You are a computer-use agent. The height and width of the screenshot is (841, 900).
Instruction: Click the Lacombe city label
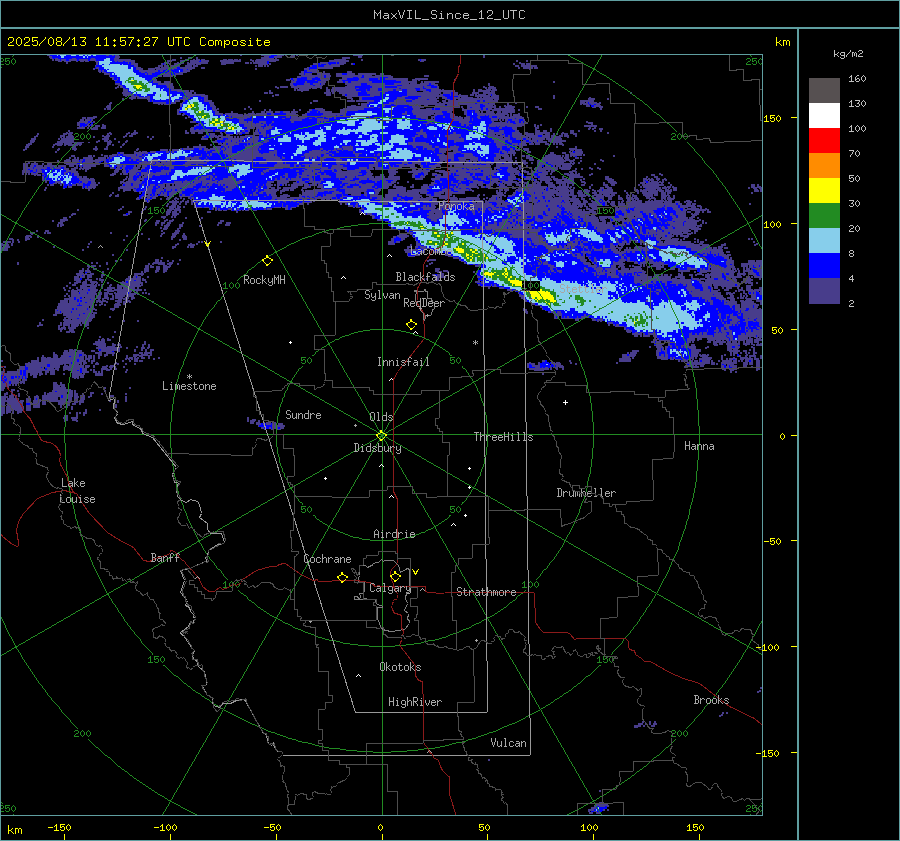430,251
